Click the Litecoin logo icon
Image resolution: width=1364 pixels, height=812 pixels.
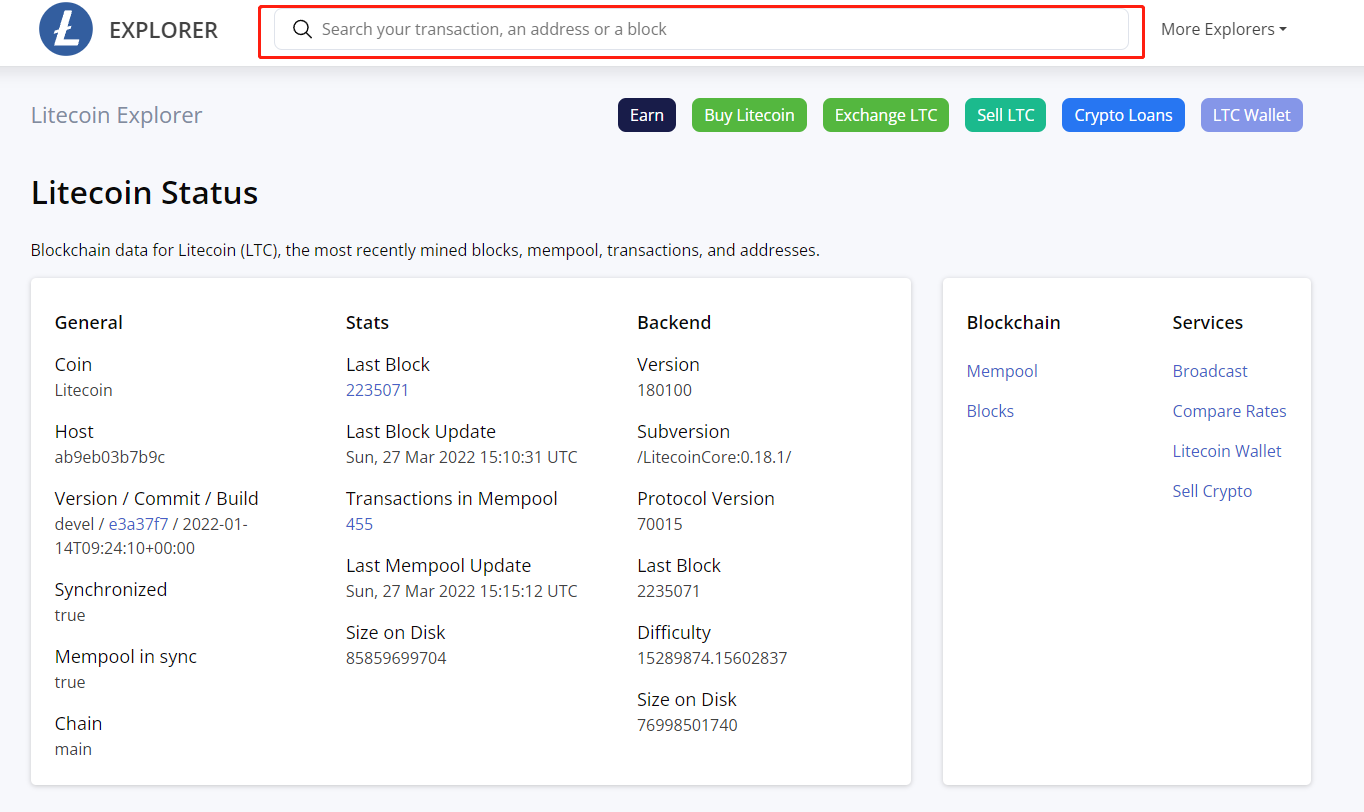(x=66, y=30)
